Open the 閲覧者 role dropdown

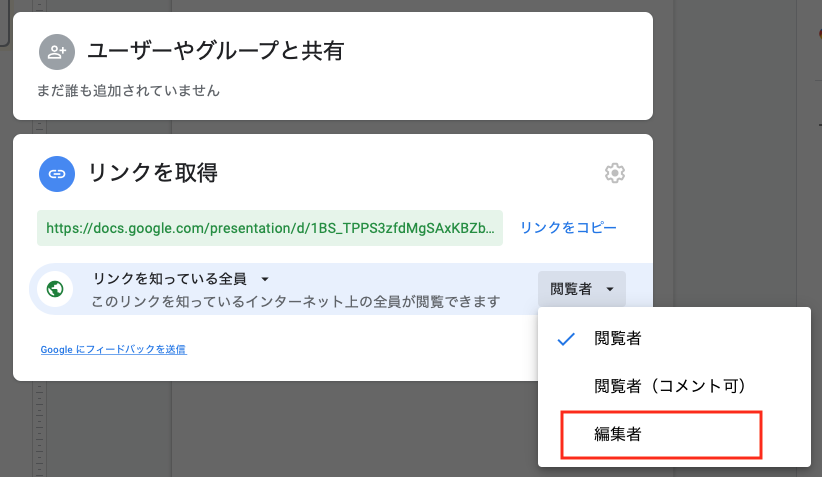pyautogui.click(x=581, y=289)
